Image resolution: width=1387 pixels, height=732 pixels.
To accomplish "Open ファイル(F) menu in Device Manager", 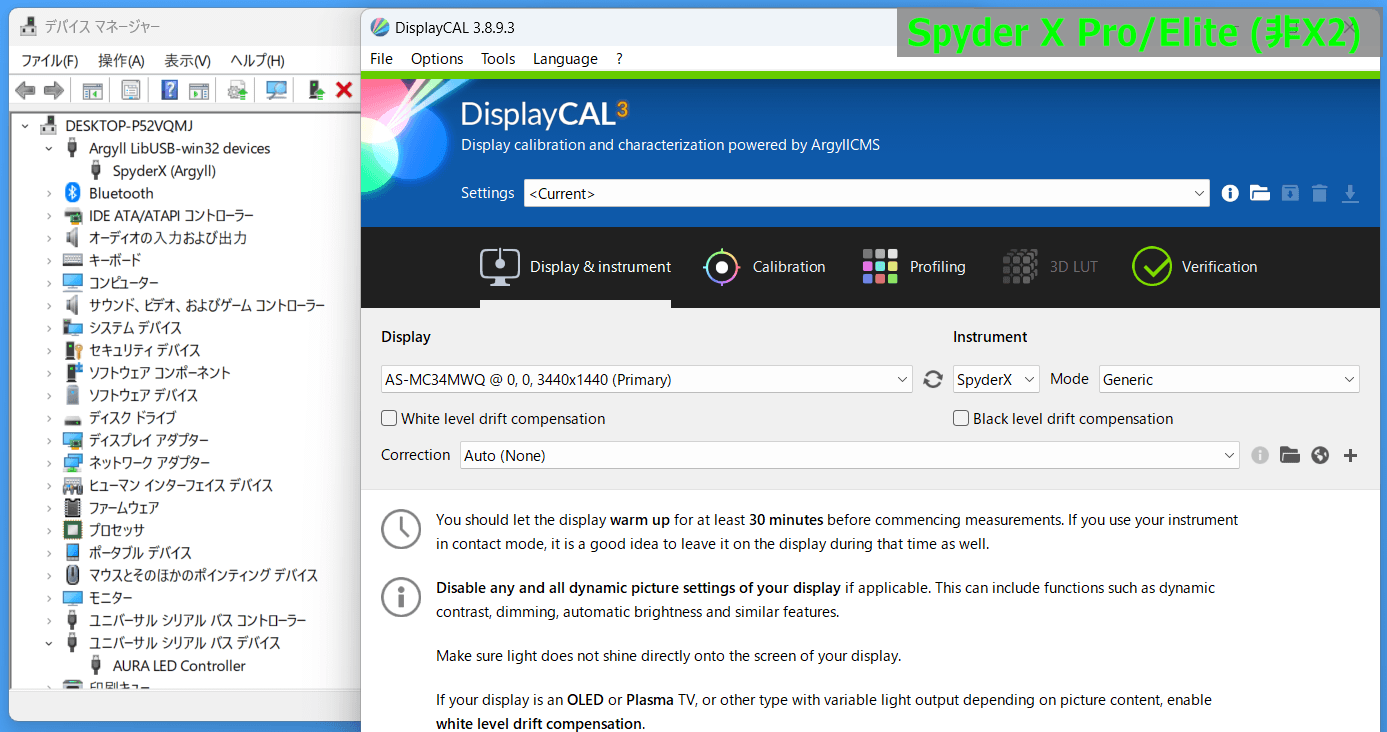I will (50, 60).
